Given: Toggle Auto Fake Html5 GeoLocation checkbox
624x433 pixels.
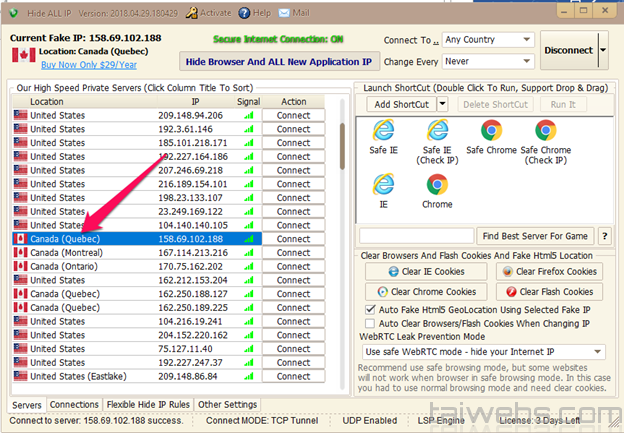Looking at the screenshot, I should click(371, 311).
